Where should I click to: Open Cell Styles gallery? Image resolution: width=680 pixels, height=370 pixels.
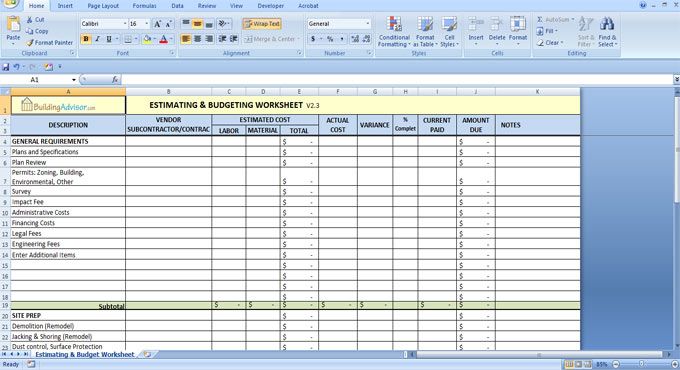click(x=449, y=32)
